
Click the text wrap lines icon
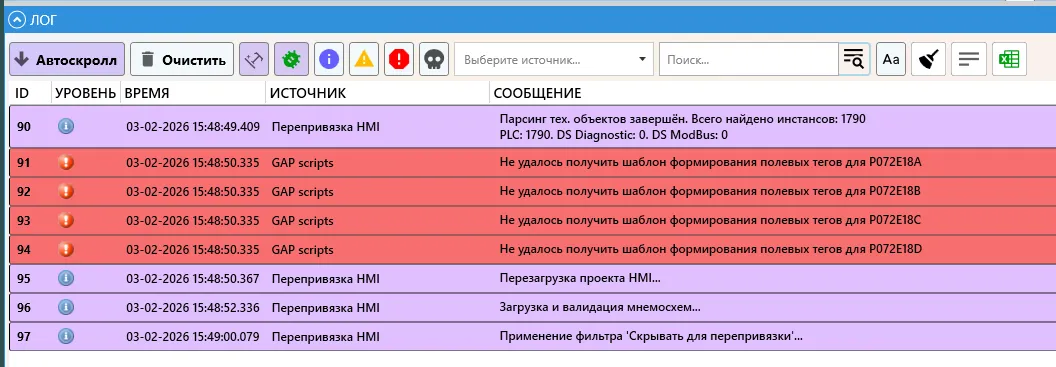[x=968, y=59]
